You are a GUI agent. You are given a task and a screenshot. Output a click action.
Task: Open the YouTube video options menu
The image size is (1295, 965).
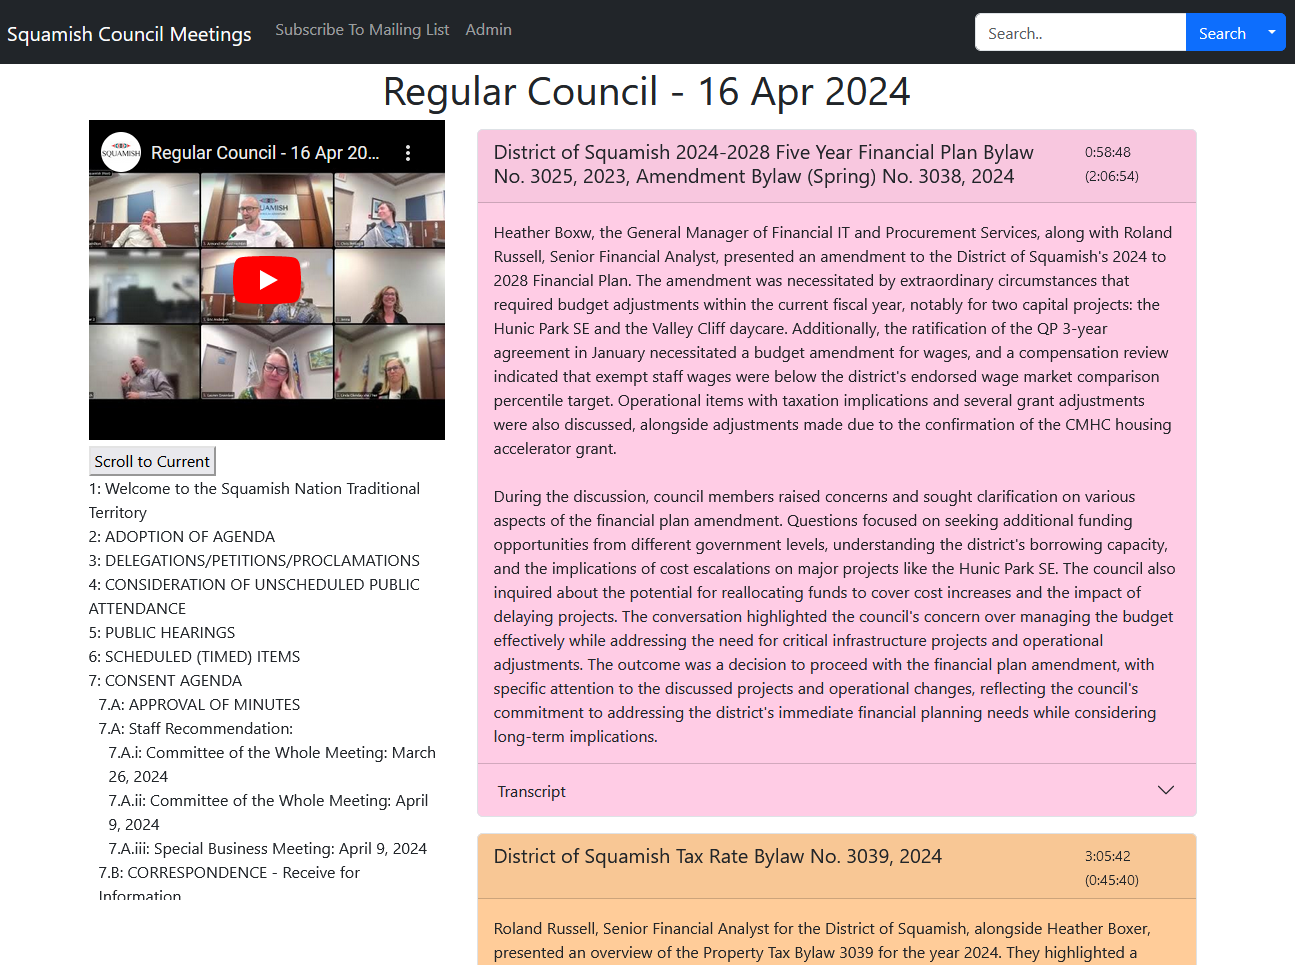pyautogui.click(x=408, y=153)
